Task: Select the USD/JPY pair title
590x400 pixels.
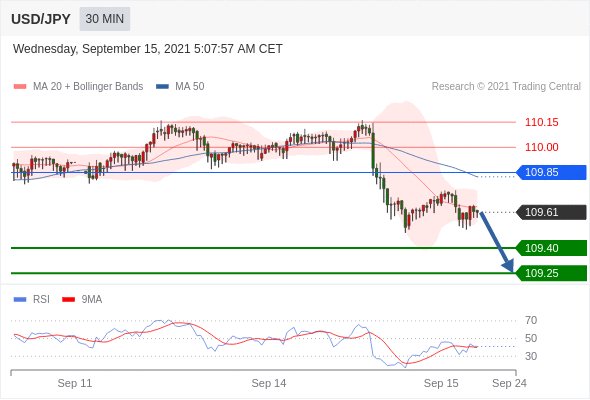Action: [41, 19]
